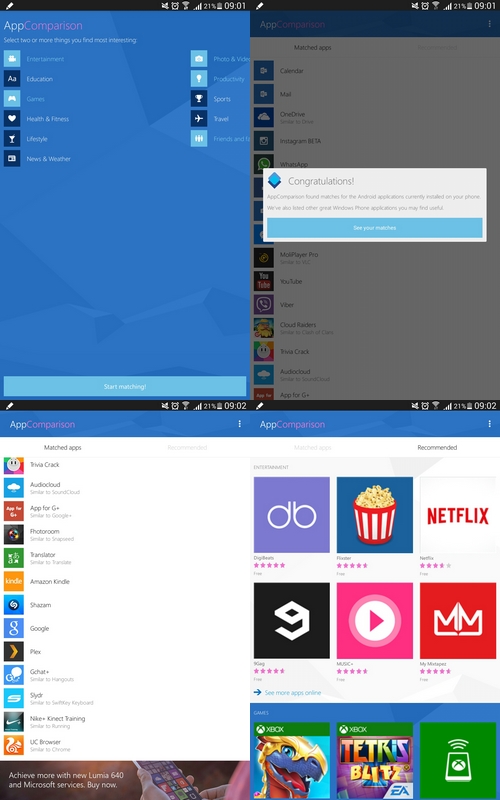Click the See your matches button
500x800 pixels.
click(x=374, y=228)
